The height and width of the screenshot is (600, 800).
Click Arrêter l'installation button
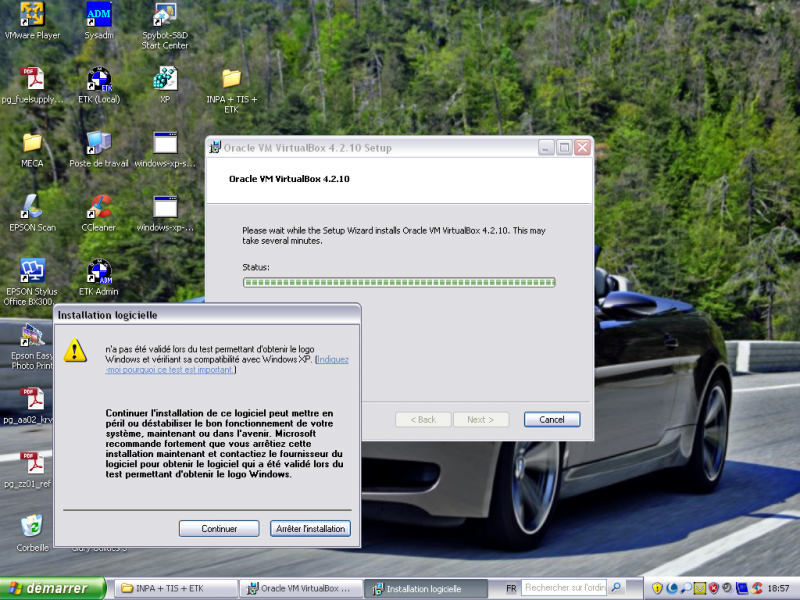point(310,529)
